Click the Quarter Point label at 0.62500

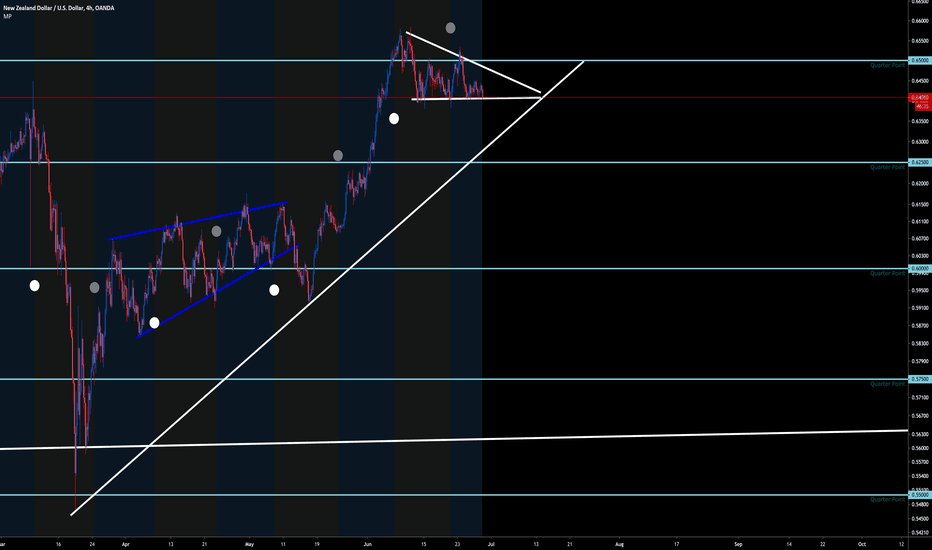tap(887, 167)
